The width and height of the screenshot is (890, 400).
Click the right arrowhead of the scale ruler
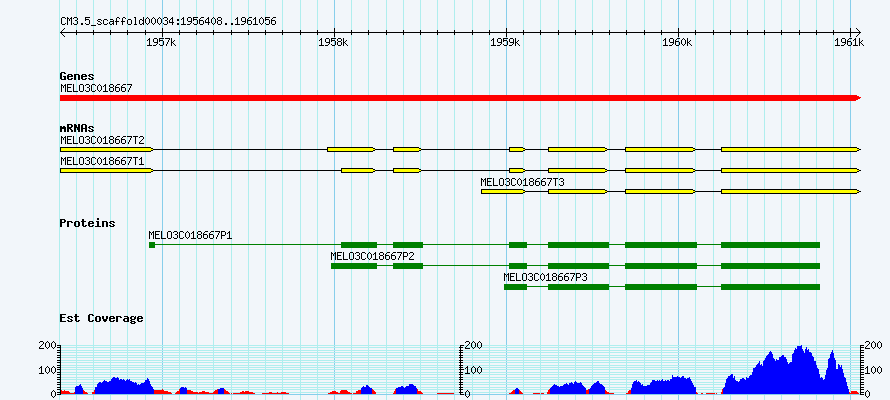point(858,32)
